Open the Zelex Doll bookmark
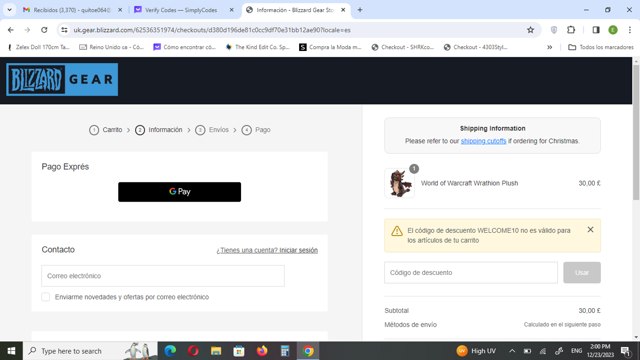The image size is (640, 360). click(39, 47)
